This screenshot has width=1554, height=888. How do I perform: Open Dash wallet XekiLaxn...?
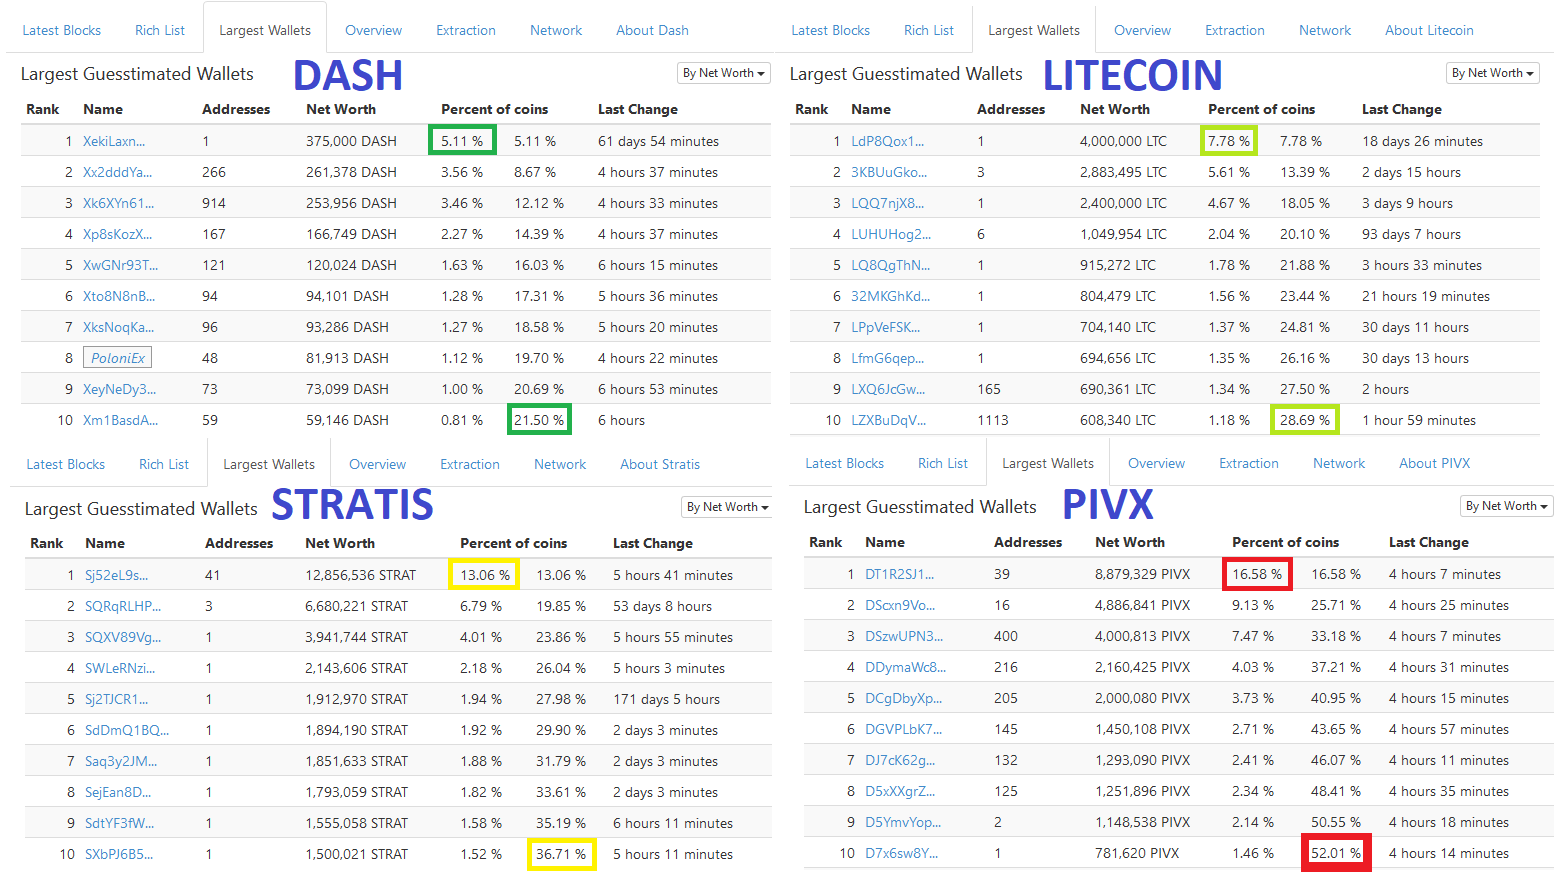pyautogui.click(x=114, y=141)
